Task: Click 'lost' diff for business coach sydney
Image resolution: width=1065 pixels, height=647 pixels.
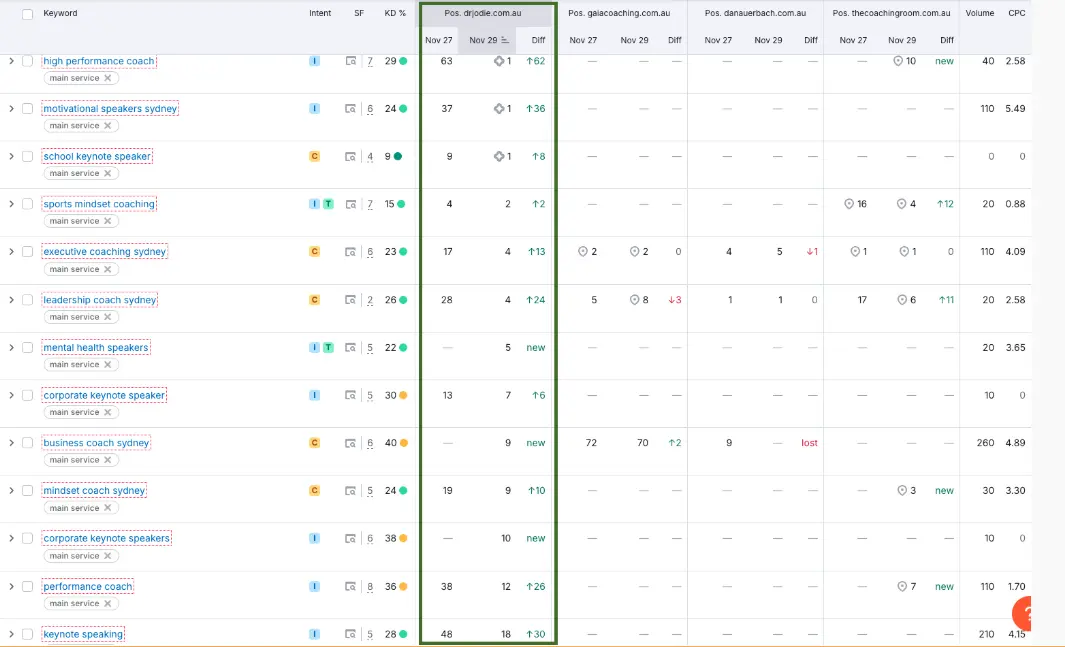Action: [809, 443]
